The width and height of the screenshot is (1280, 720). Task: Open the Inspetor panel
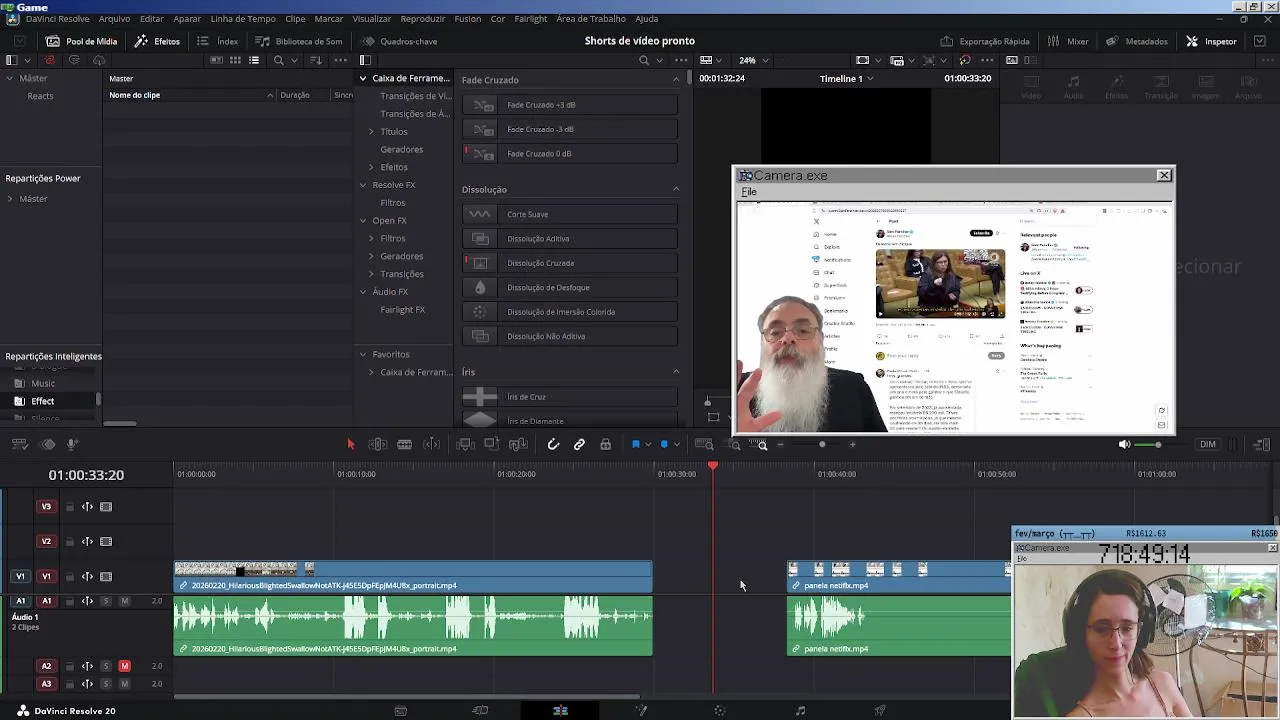pos(1211,41)
